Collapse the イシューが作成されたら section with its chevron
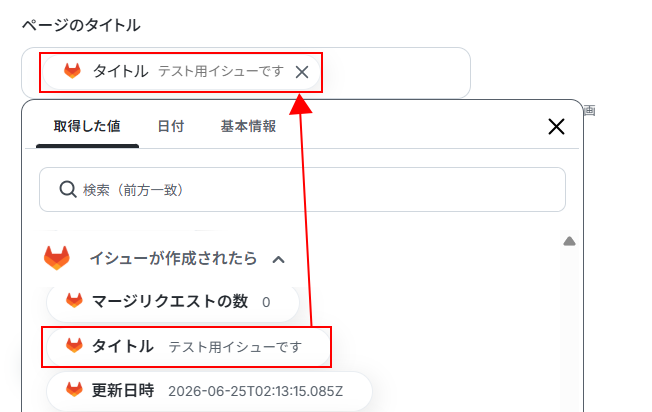The image size is (652, 412). click(278, 260)
